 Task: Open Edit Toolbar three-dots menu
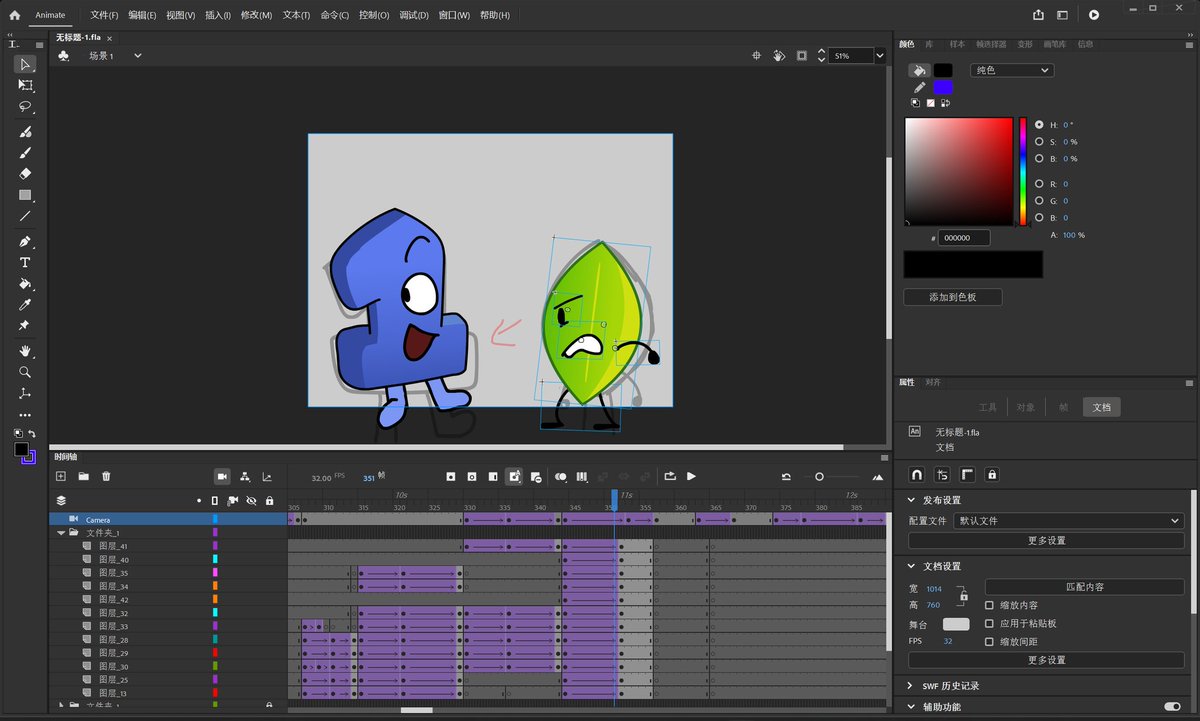click(x=25, y=415)
